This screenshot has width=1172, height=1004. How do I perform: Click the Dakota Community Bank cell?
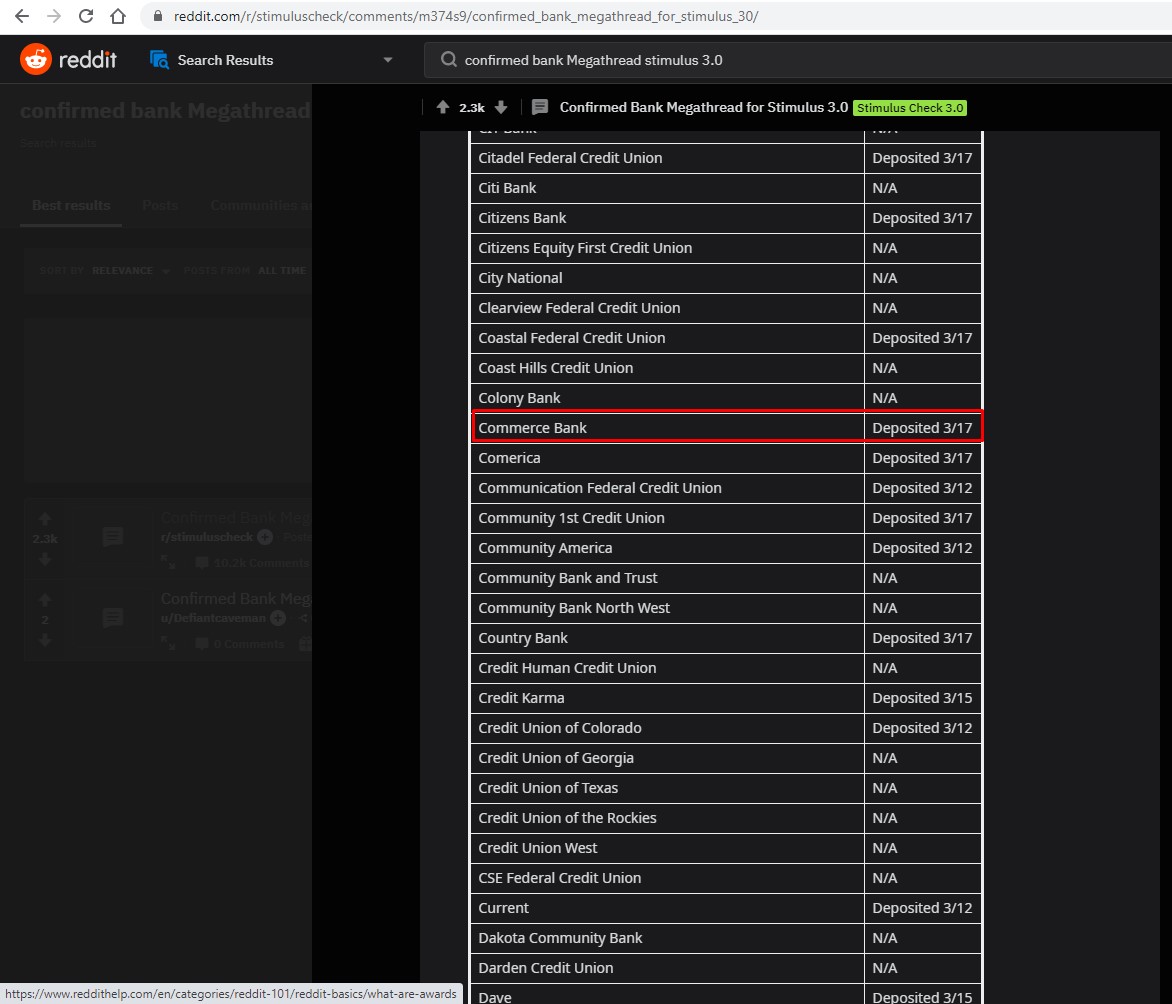point(667,937)
